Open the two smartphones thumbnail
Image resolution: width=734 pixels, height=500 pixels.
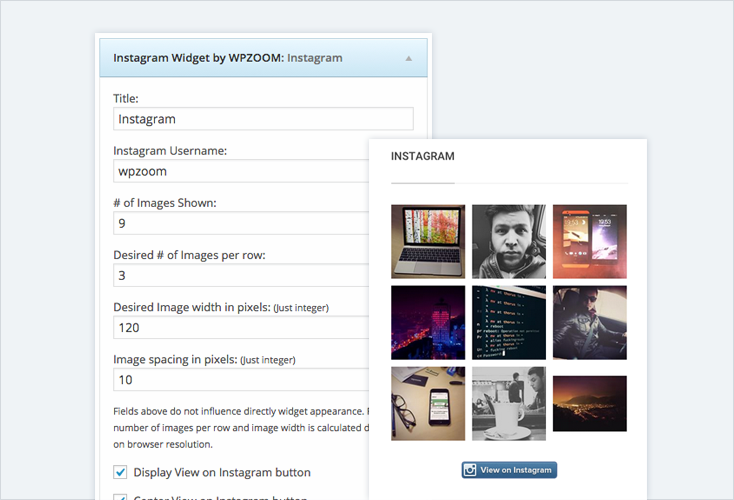[x=590, y=242]
